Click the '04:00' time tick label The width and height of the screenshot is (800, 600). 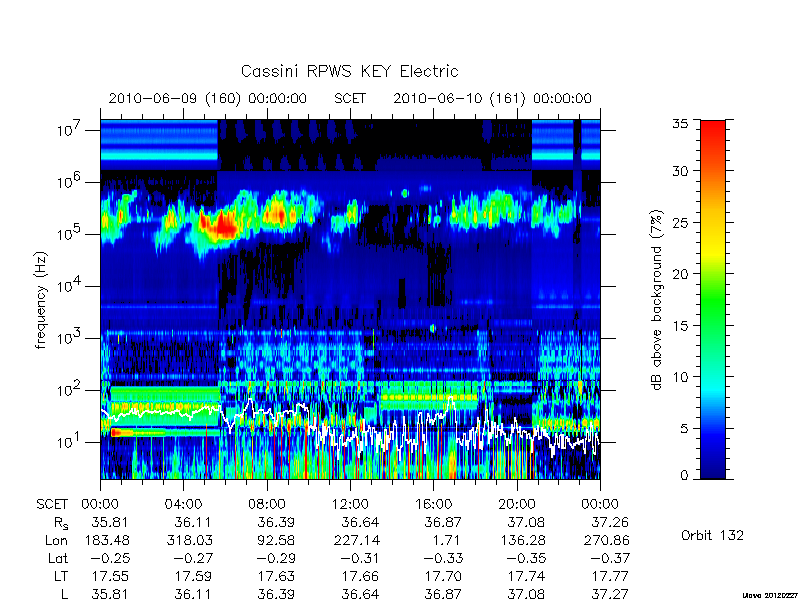click(183, 504)
